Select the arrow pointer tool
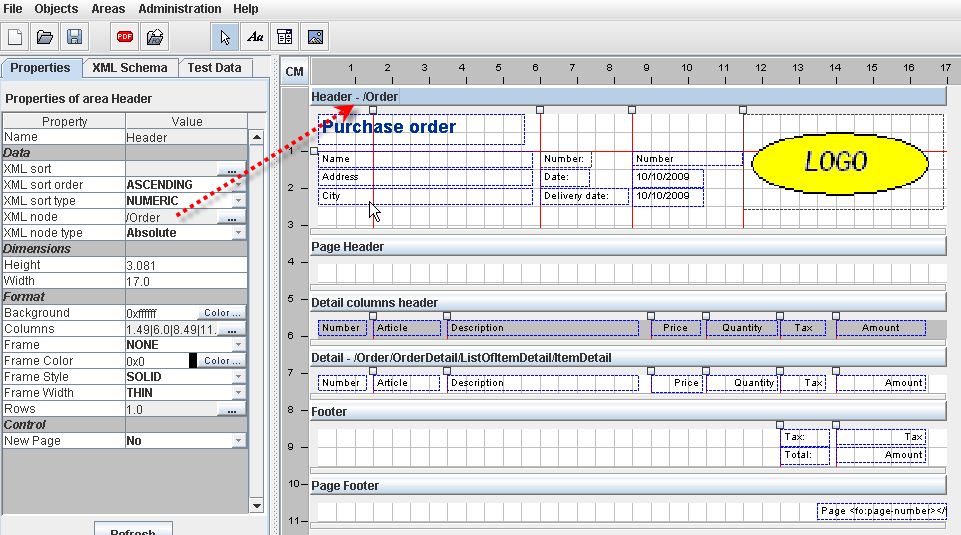This screenshot has height=535, width=961. (x=225, y=37)
